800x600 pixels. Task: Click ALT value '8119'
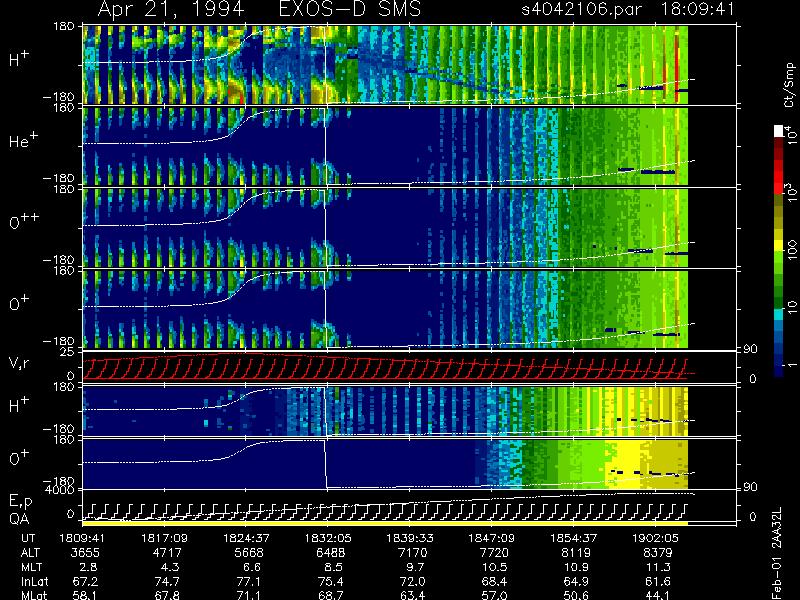[576, 553]
